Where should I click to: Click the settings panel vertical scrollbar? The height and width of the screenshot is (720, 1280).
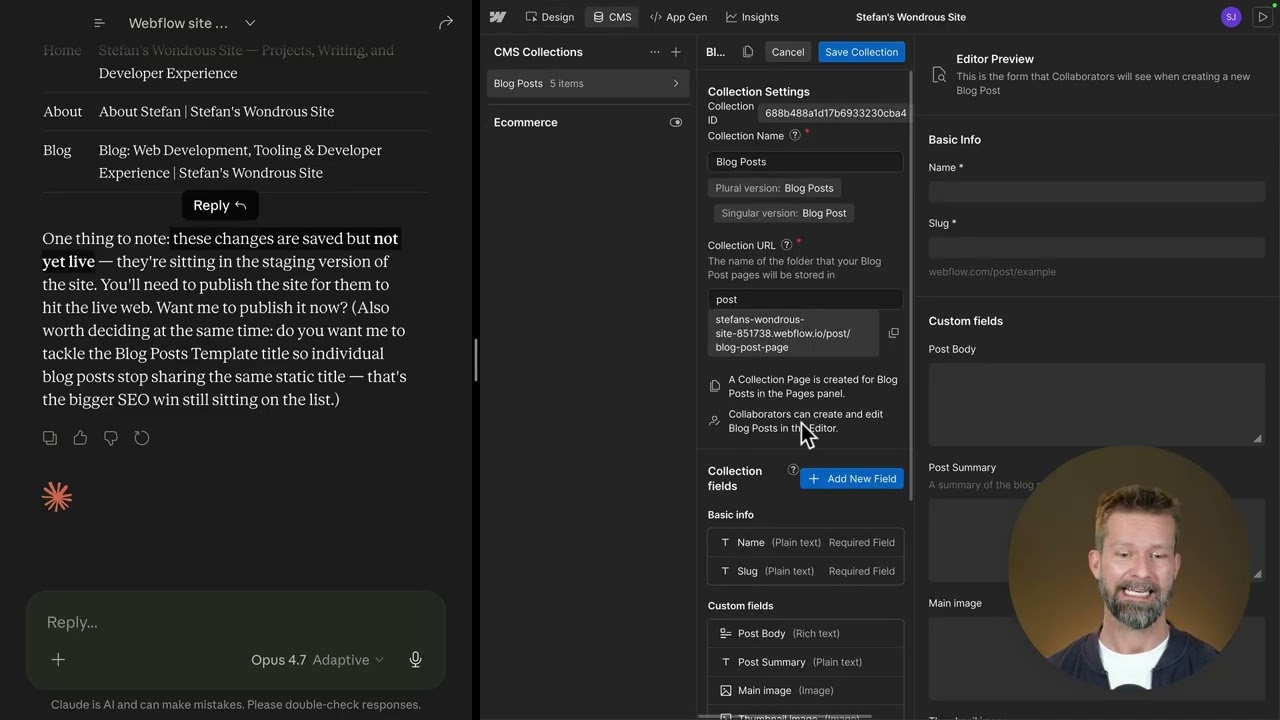(x=910, y=285)
